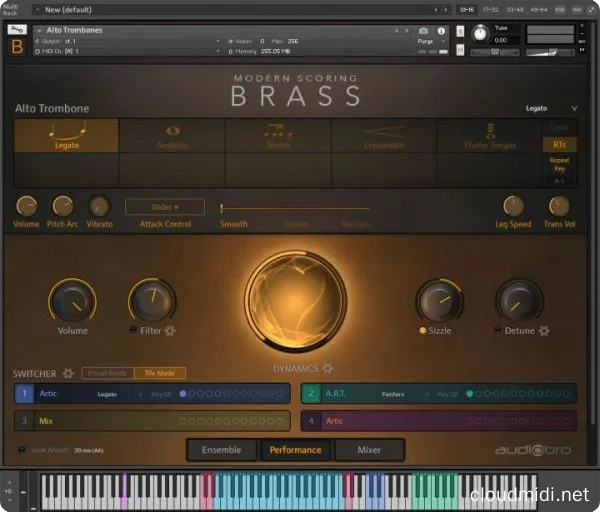This screenshot has width=600, height=512.
Task: Select the Shorts articulation tile
Action: tap(278, 136)
